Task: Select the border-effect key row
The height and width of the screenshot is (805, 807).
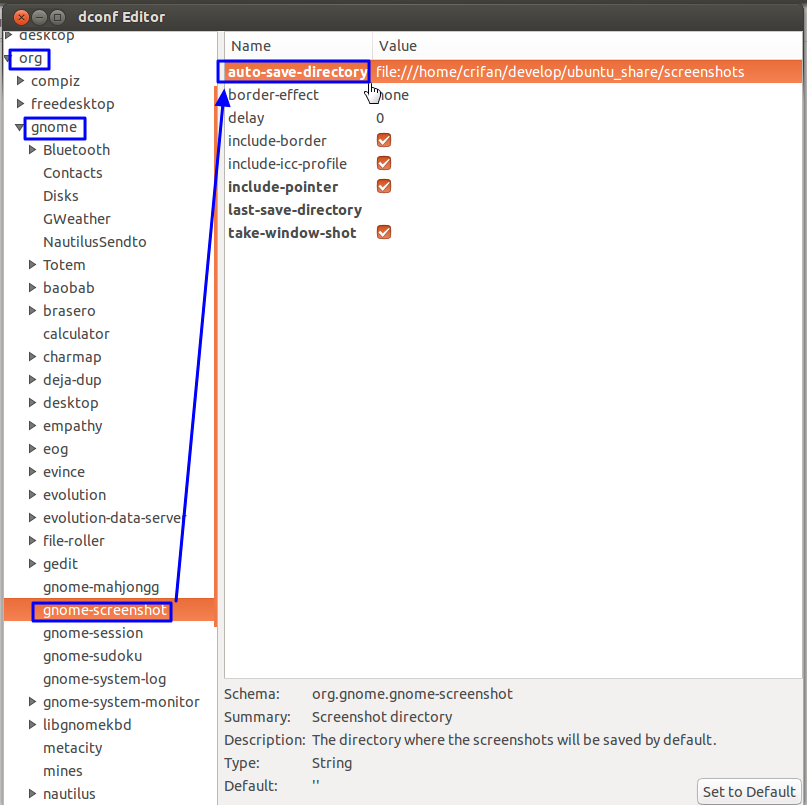Action: [x=513, y=95]
